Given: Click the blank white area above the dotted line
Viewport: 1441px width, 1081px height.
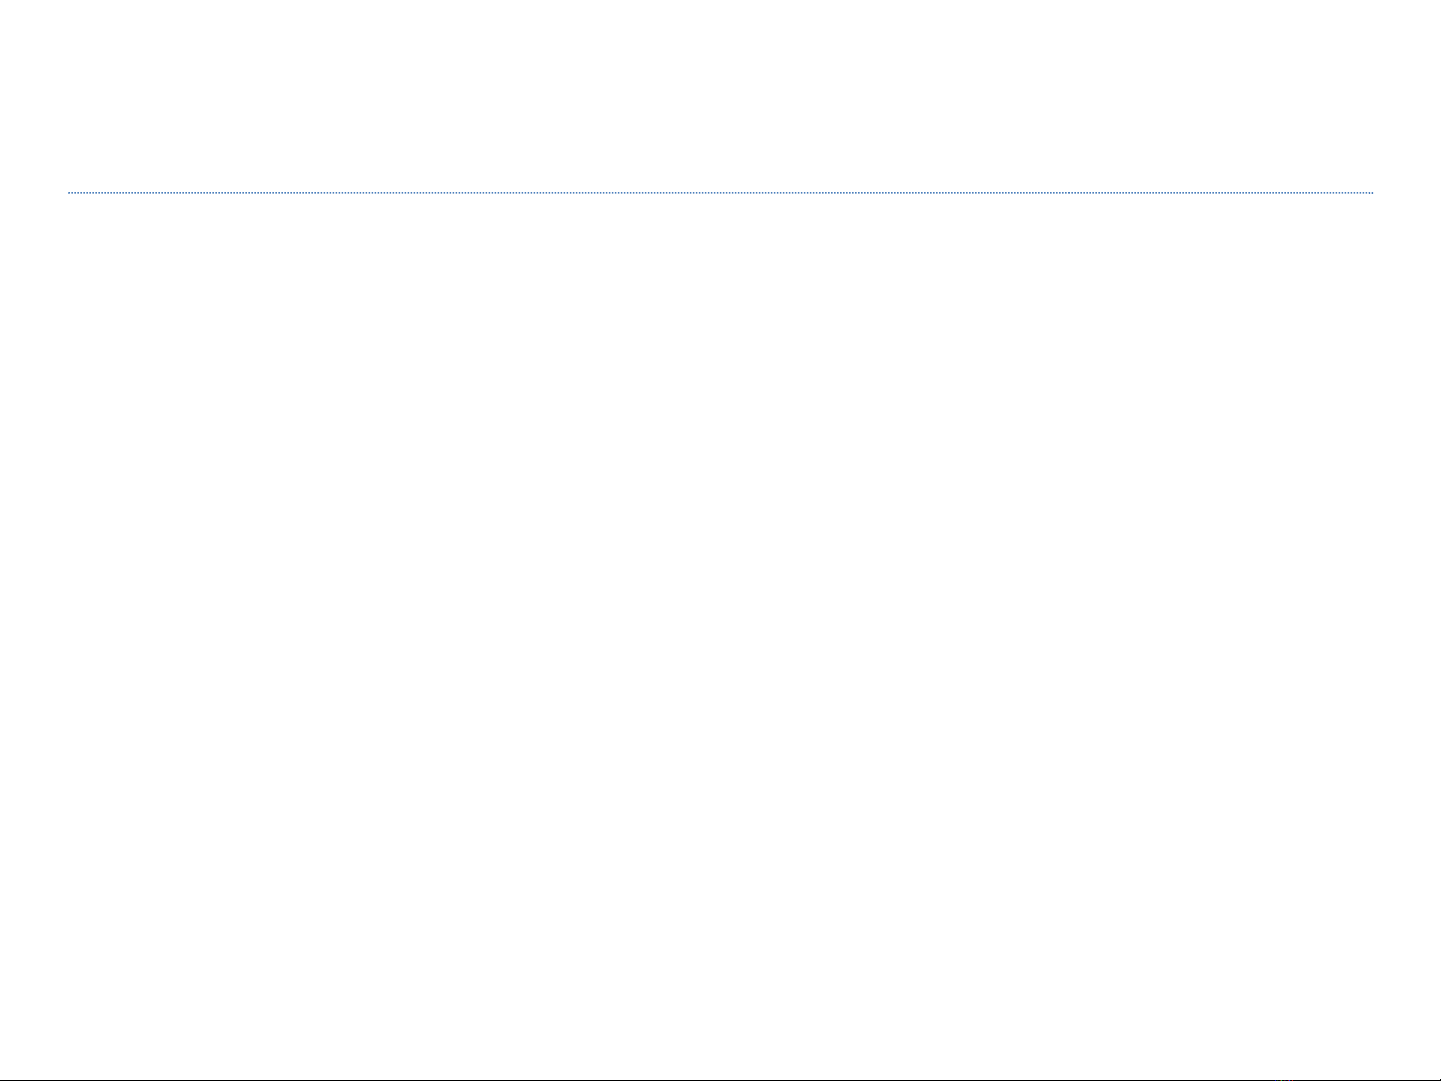Looking at the screenshot, I should [x=720, y=95].
